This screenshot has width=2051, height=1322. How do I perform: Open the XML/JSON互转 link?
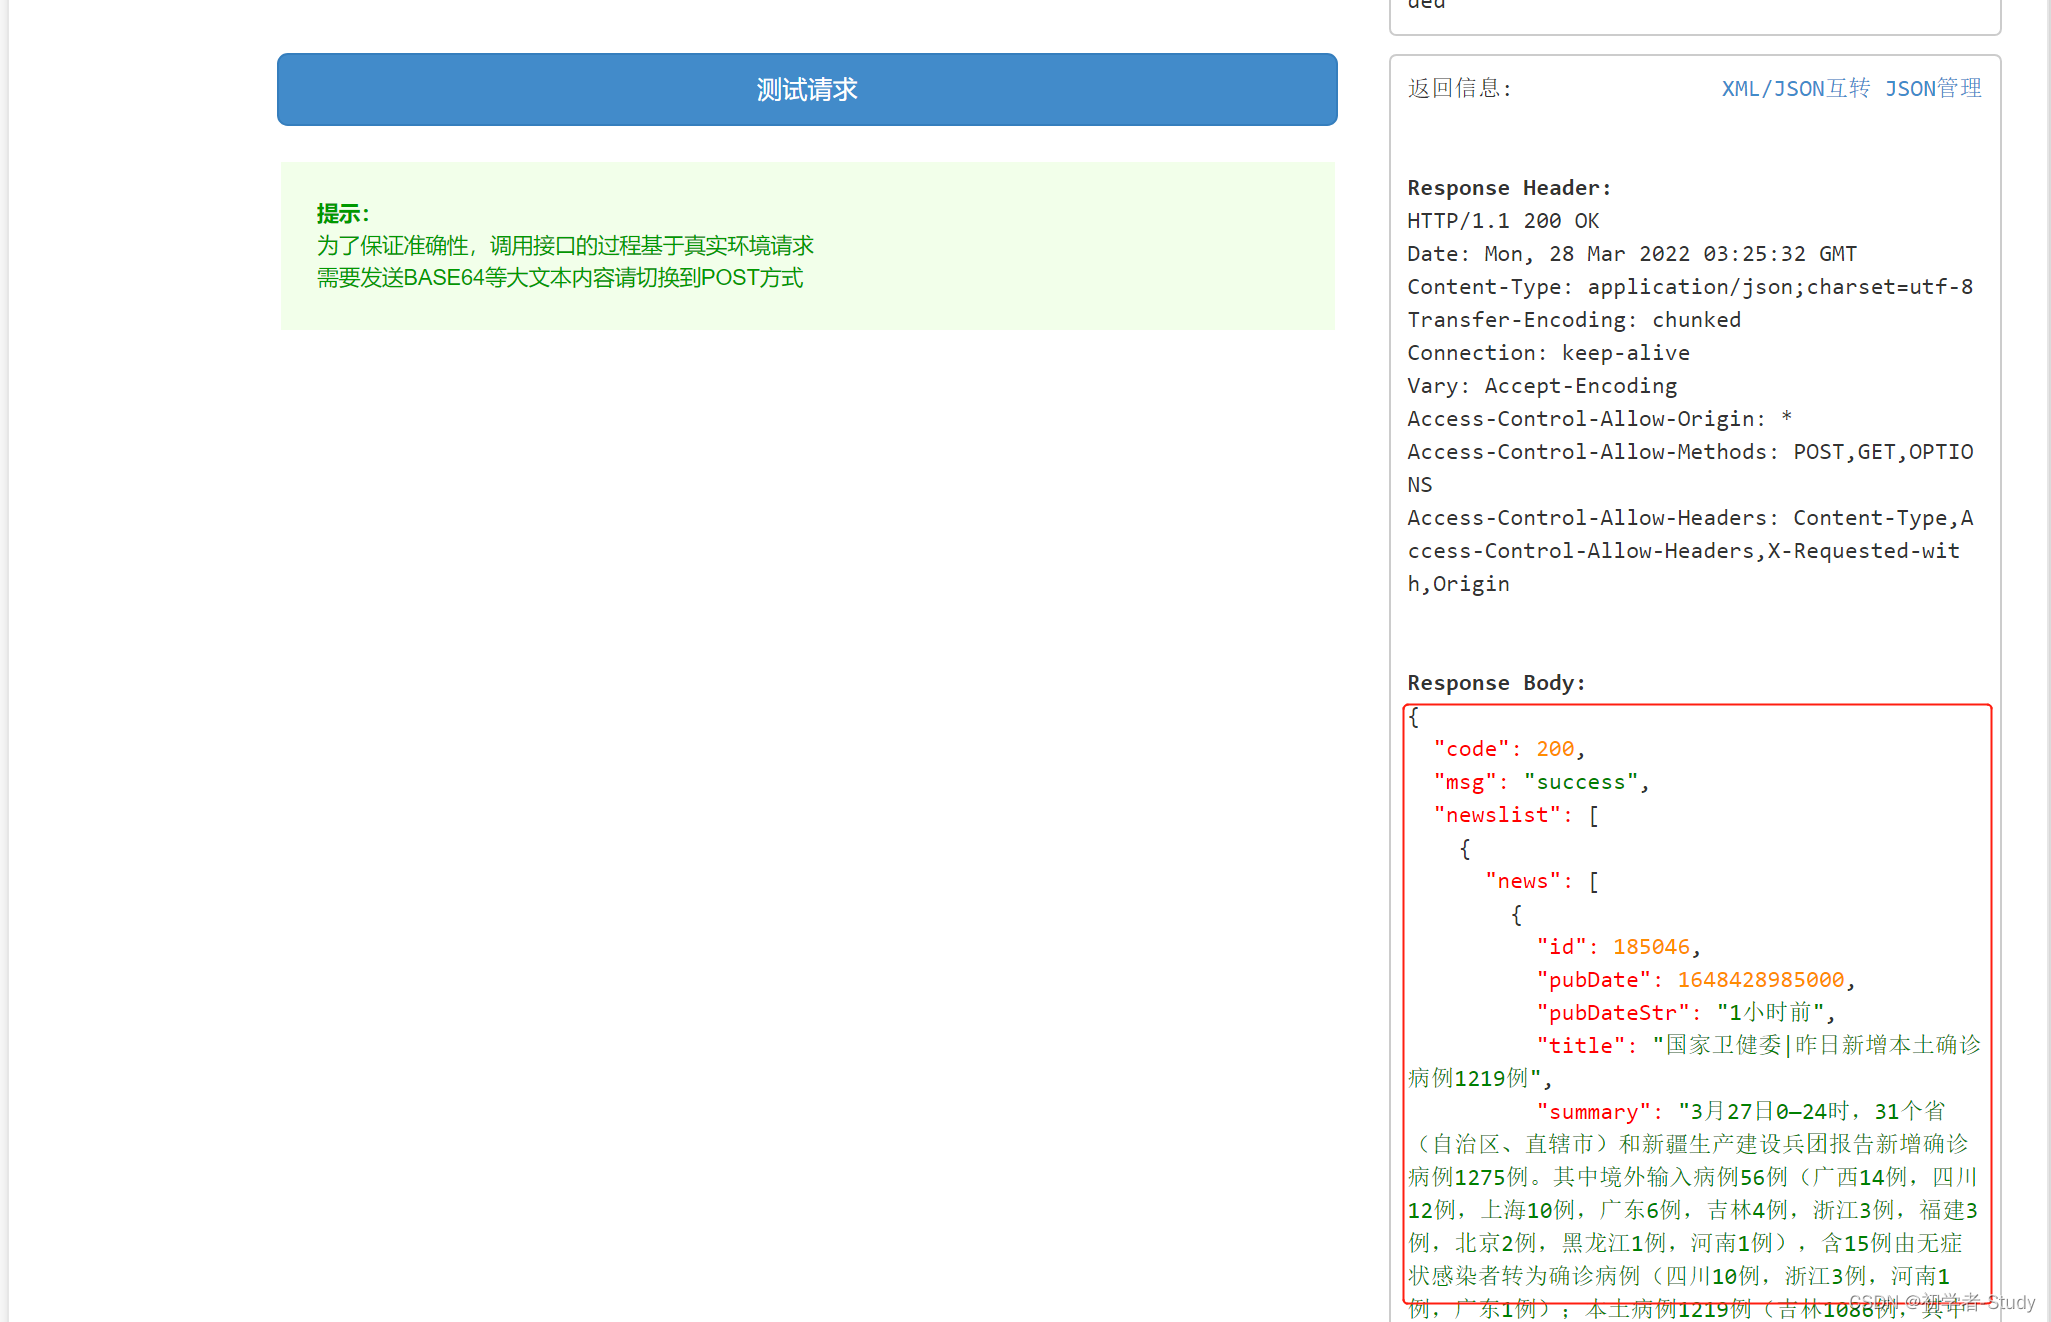coord(1795,88)
